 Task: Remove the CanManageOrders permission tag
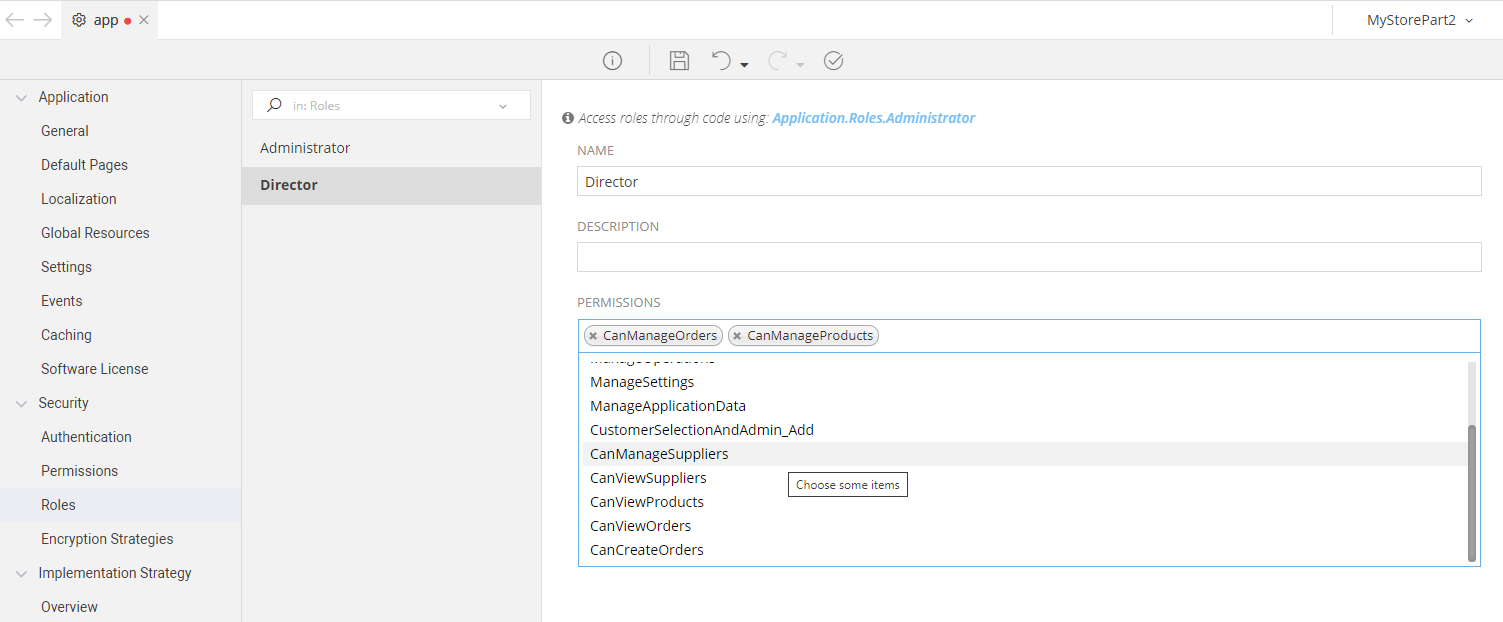(593, 336)
